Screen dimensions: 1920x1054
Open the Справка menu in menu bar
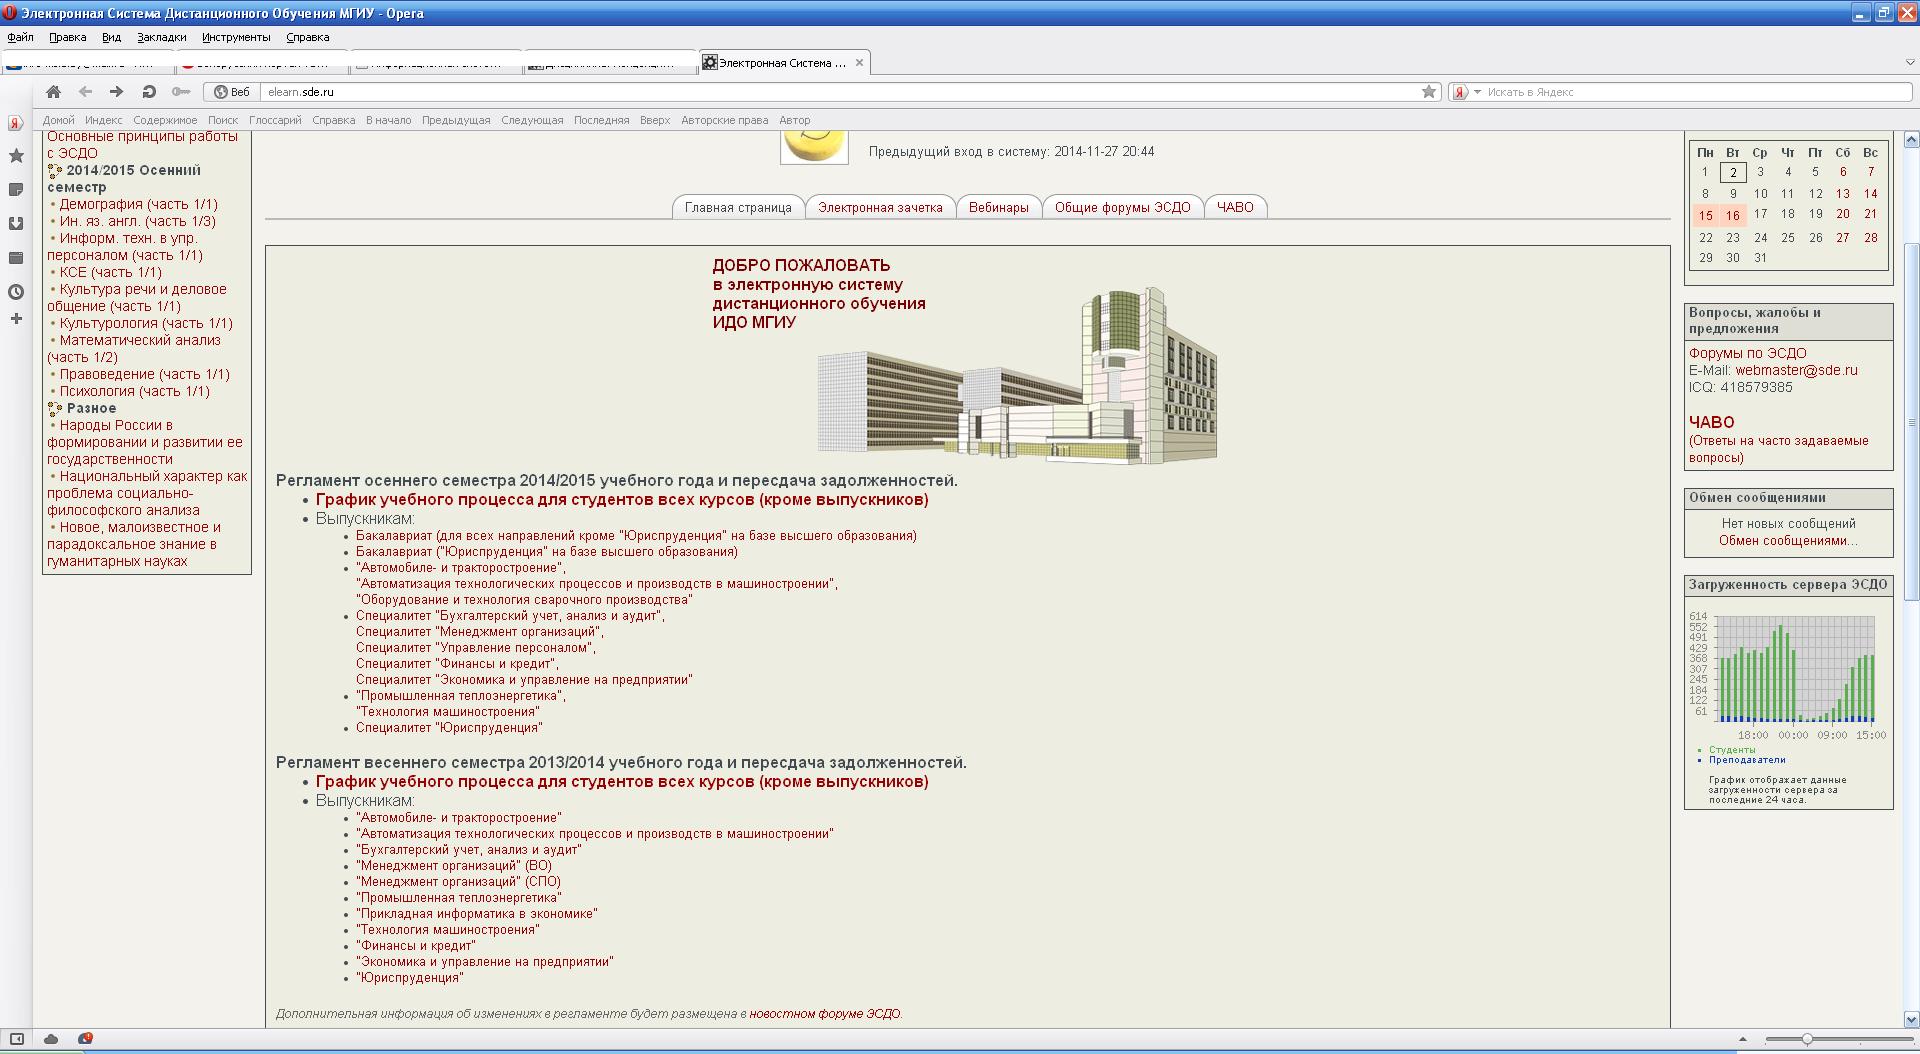click(x=307, y=37)
